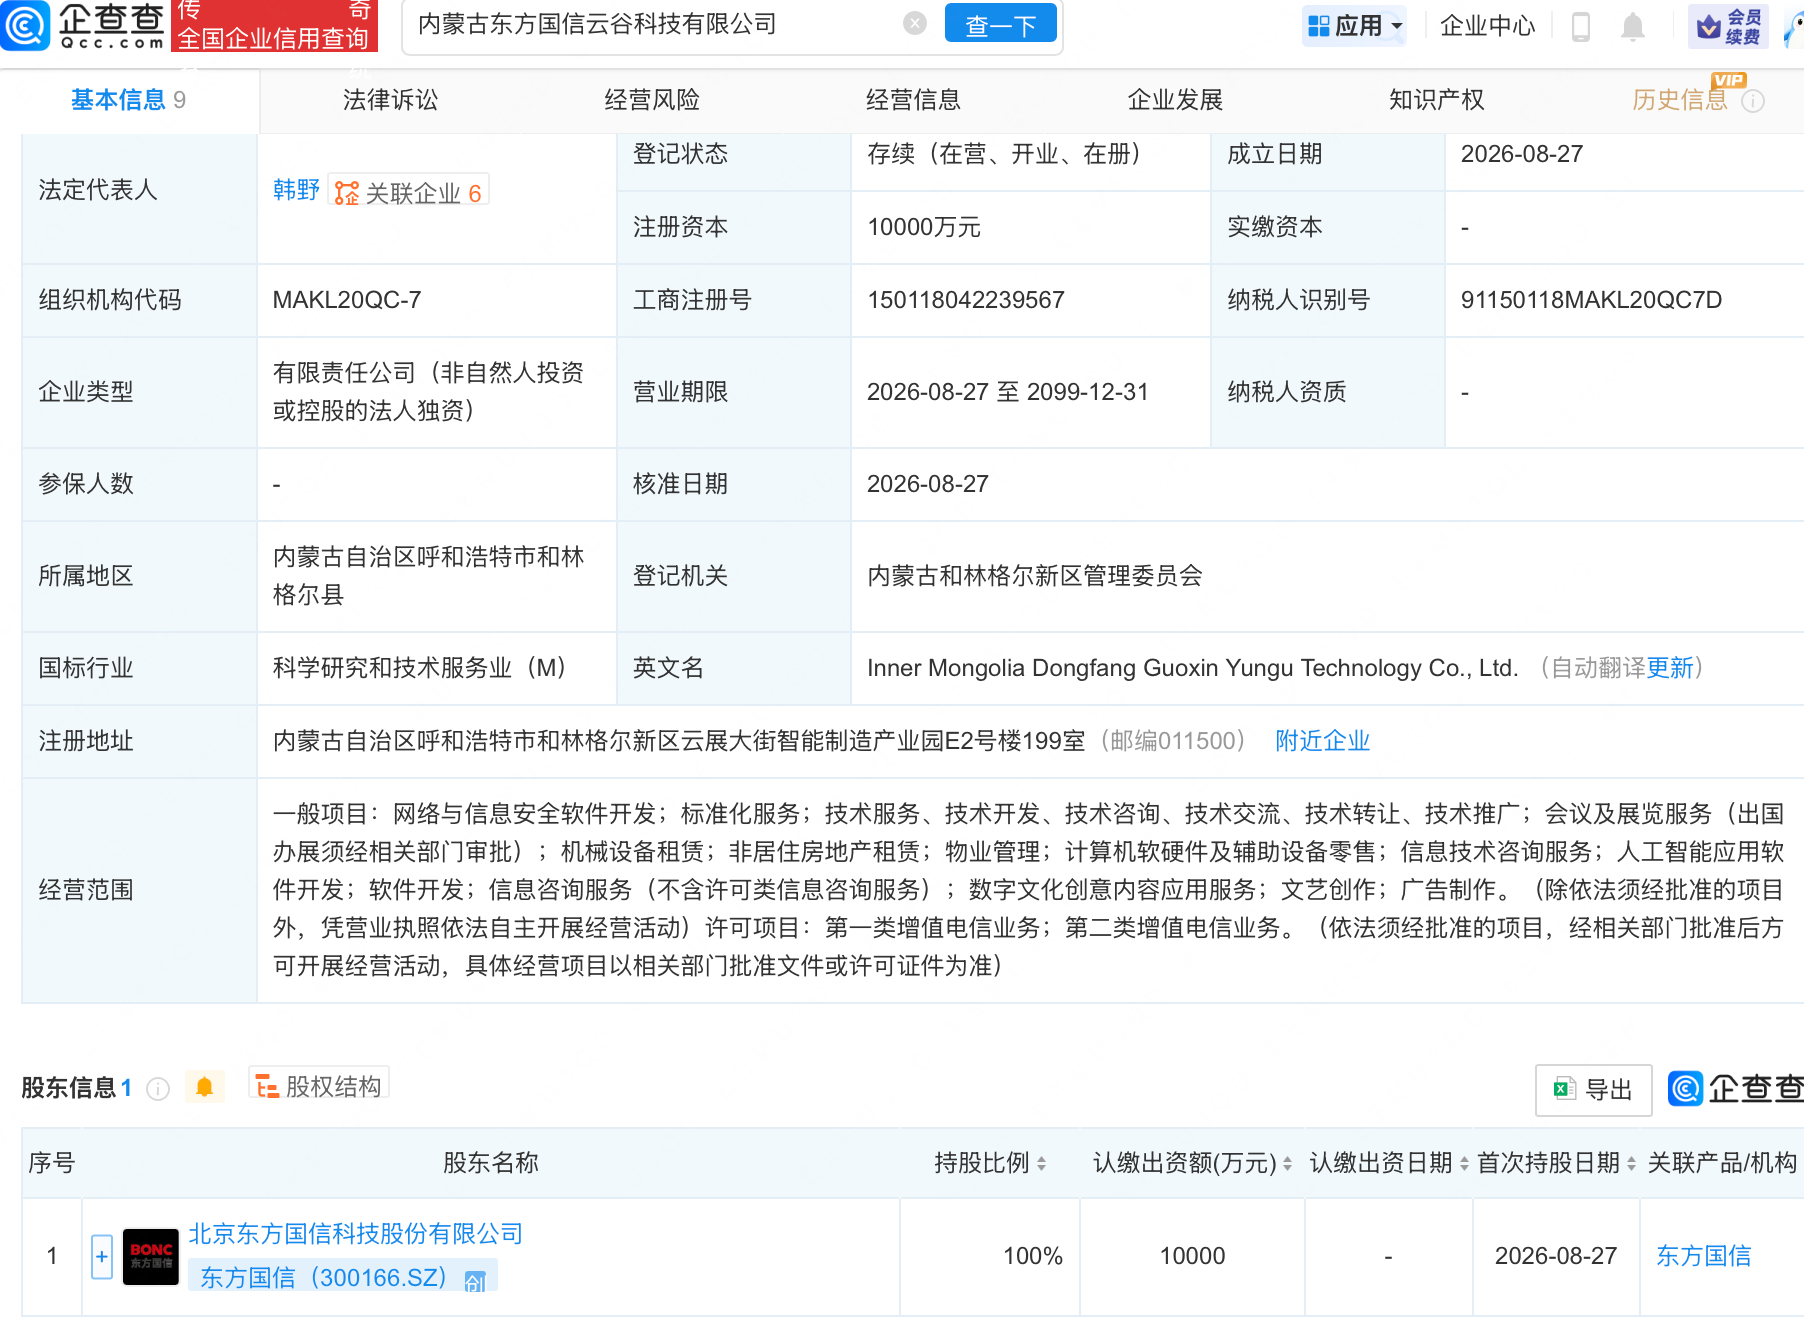Click the 查一下 search button
The width and height of the screenshot is (1804, 1318).
point(1000,25)
